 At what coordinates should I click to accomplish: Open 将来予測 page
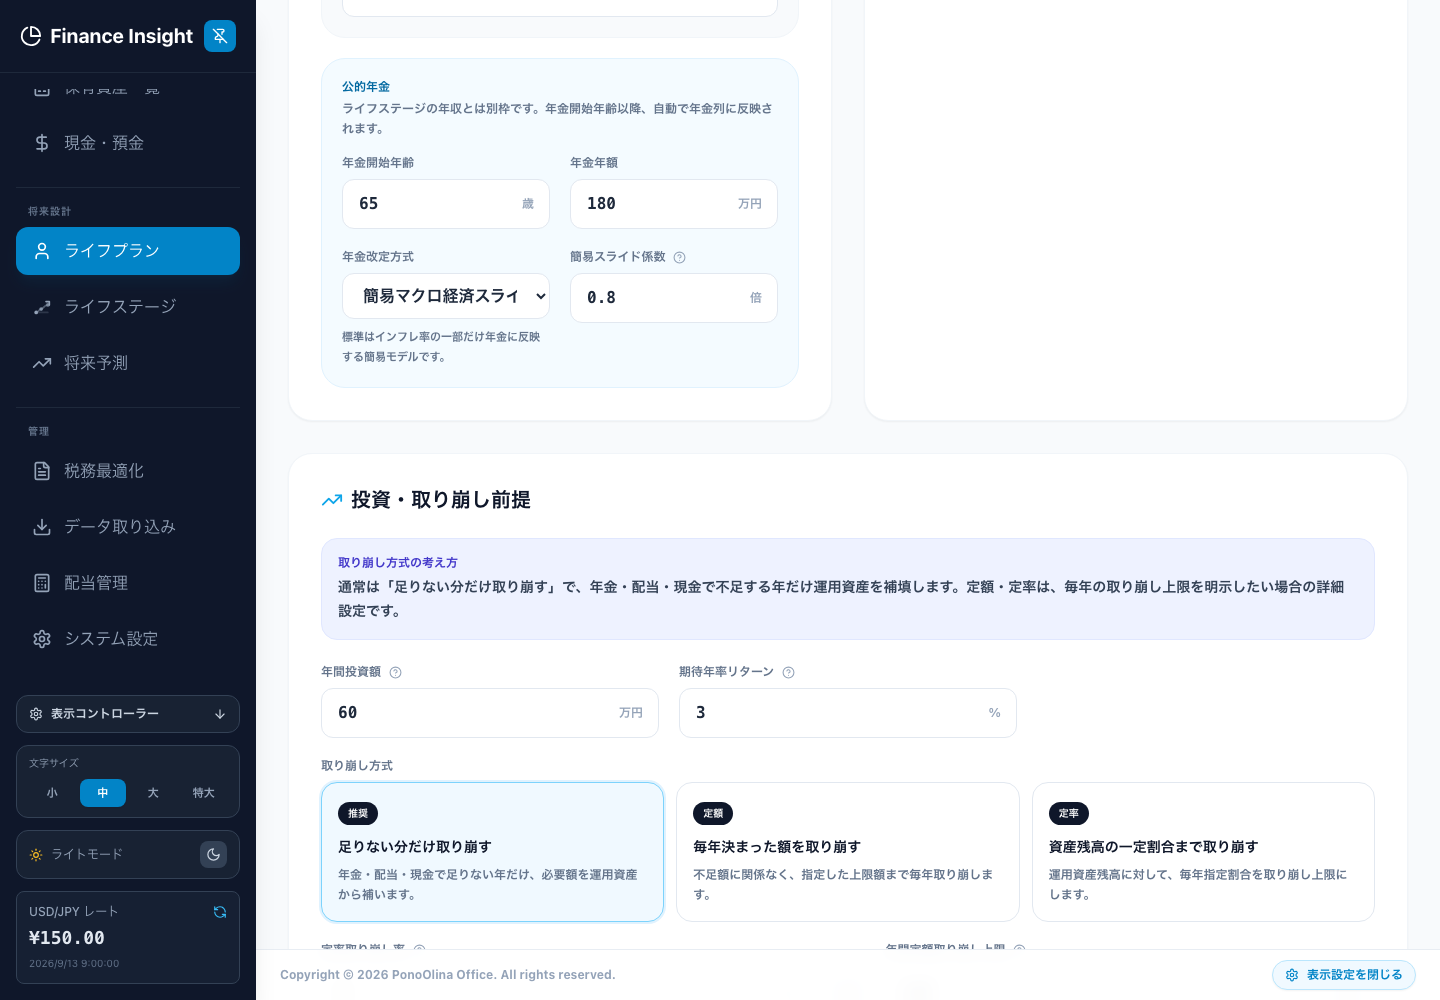128,363
